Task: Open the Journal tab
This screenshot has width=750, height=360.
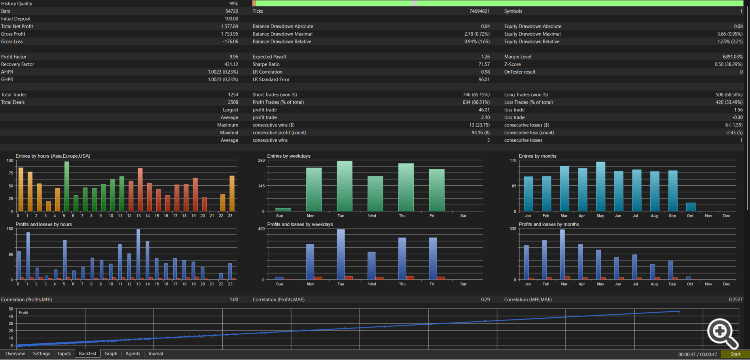Action: [156, 354]
